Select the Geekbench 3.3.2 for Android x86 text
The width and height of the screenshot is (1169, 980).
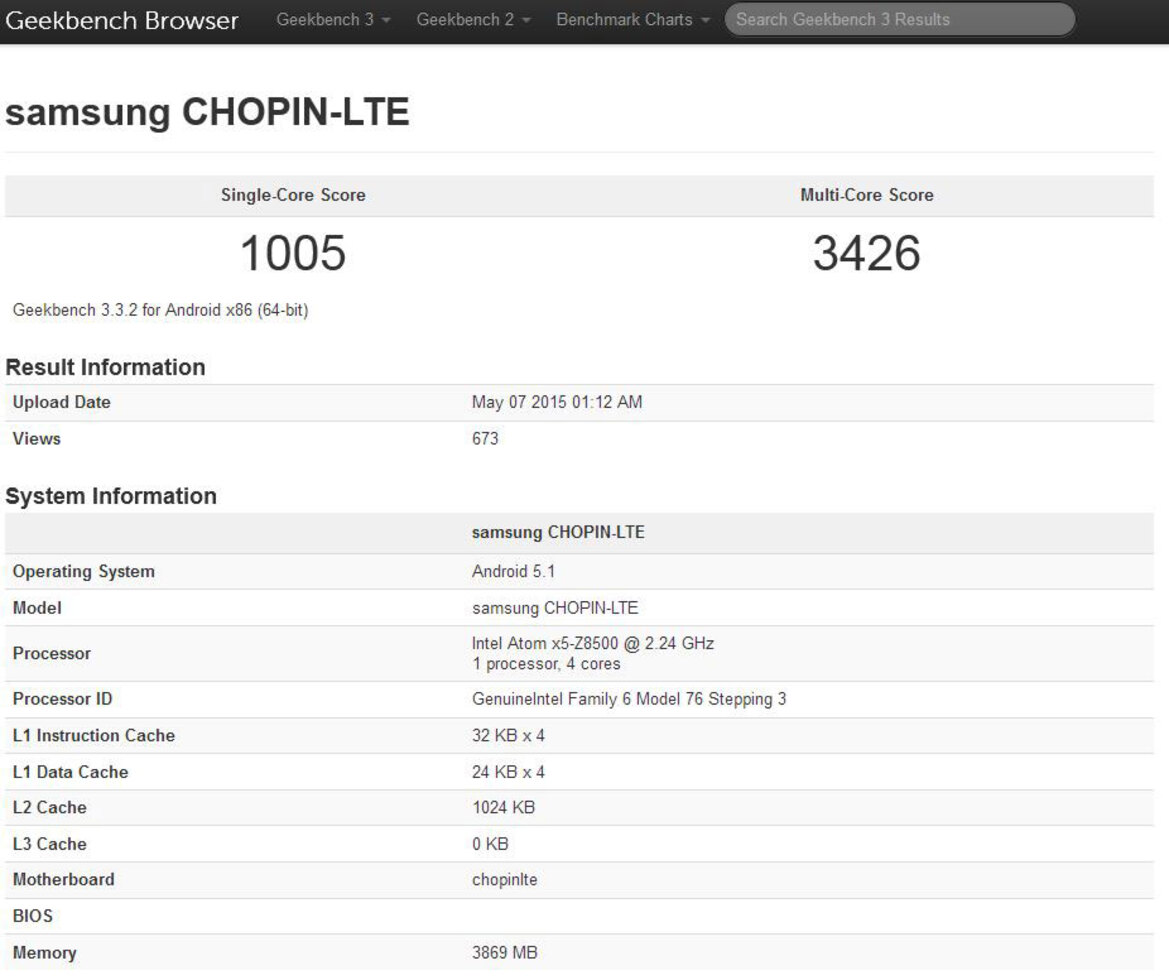pyautogui.click(x=160, y=310)
